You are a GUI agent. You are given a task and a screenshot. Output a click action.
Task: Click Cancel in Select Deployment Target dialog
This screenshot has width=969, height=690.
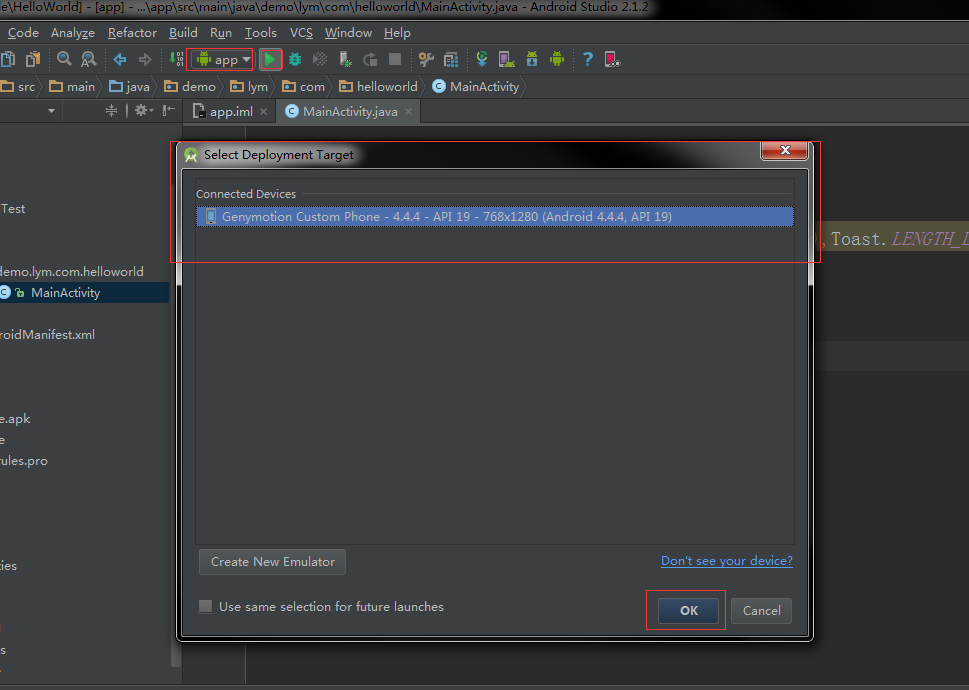tap(761, 610)
